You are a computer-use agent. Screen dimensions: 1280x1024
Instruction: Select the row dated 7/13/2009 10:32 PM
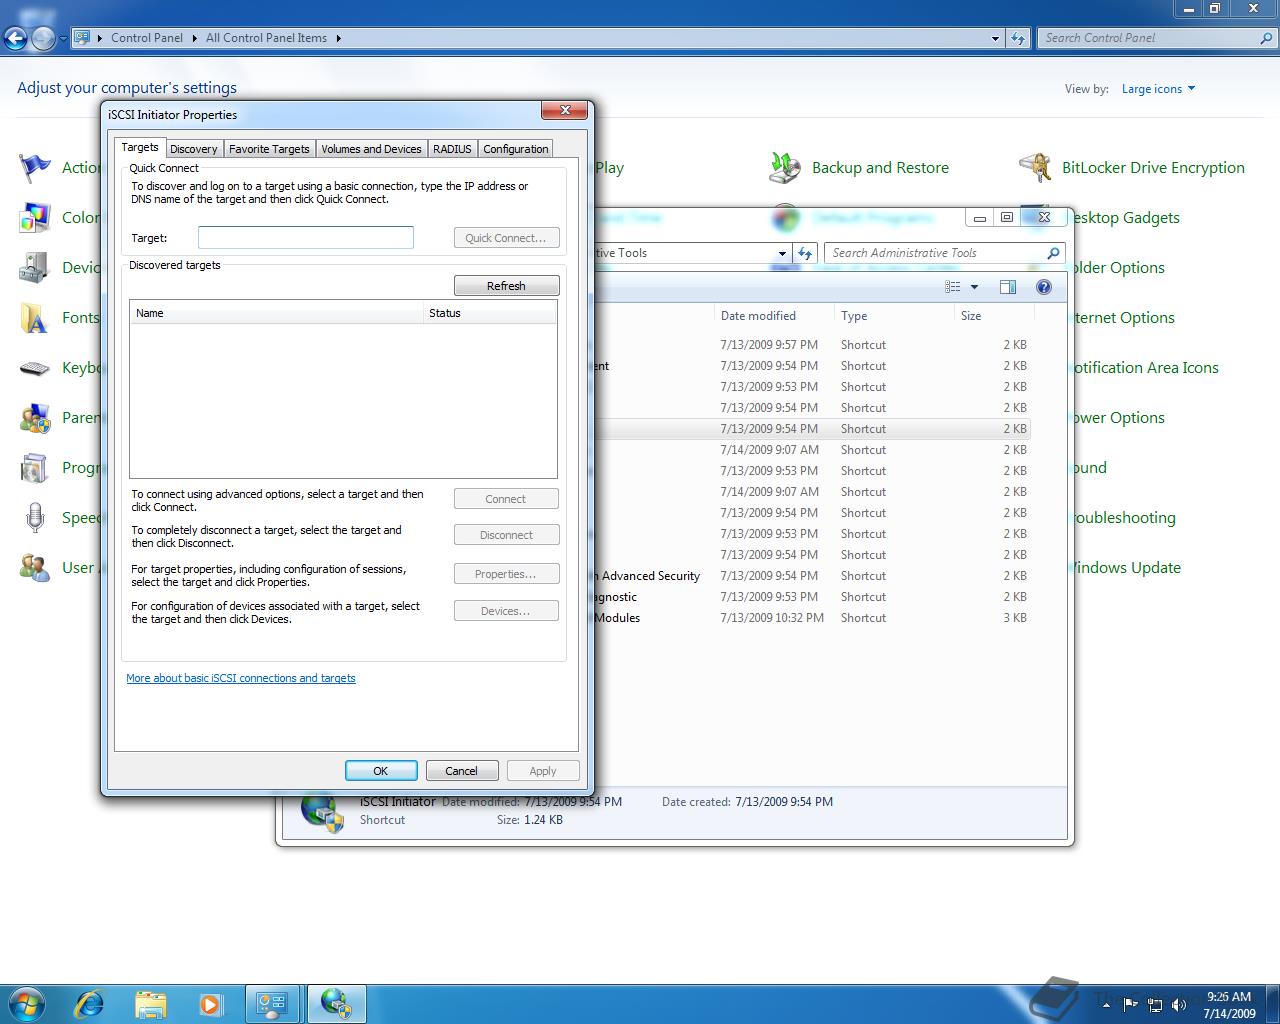coord(812,618)
